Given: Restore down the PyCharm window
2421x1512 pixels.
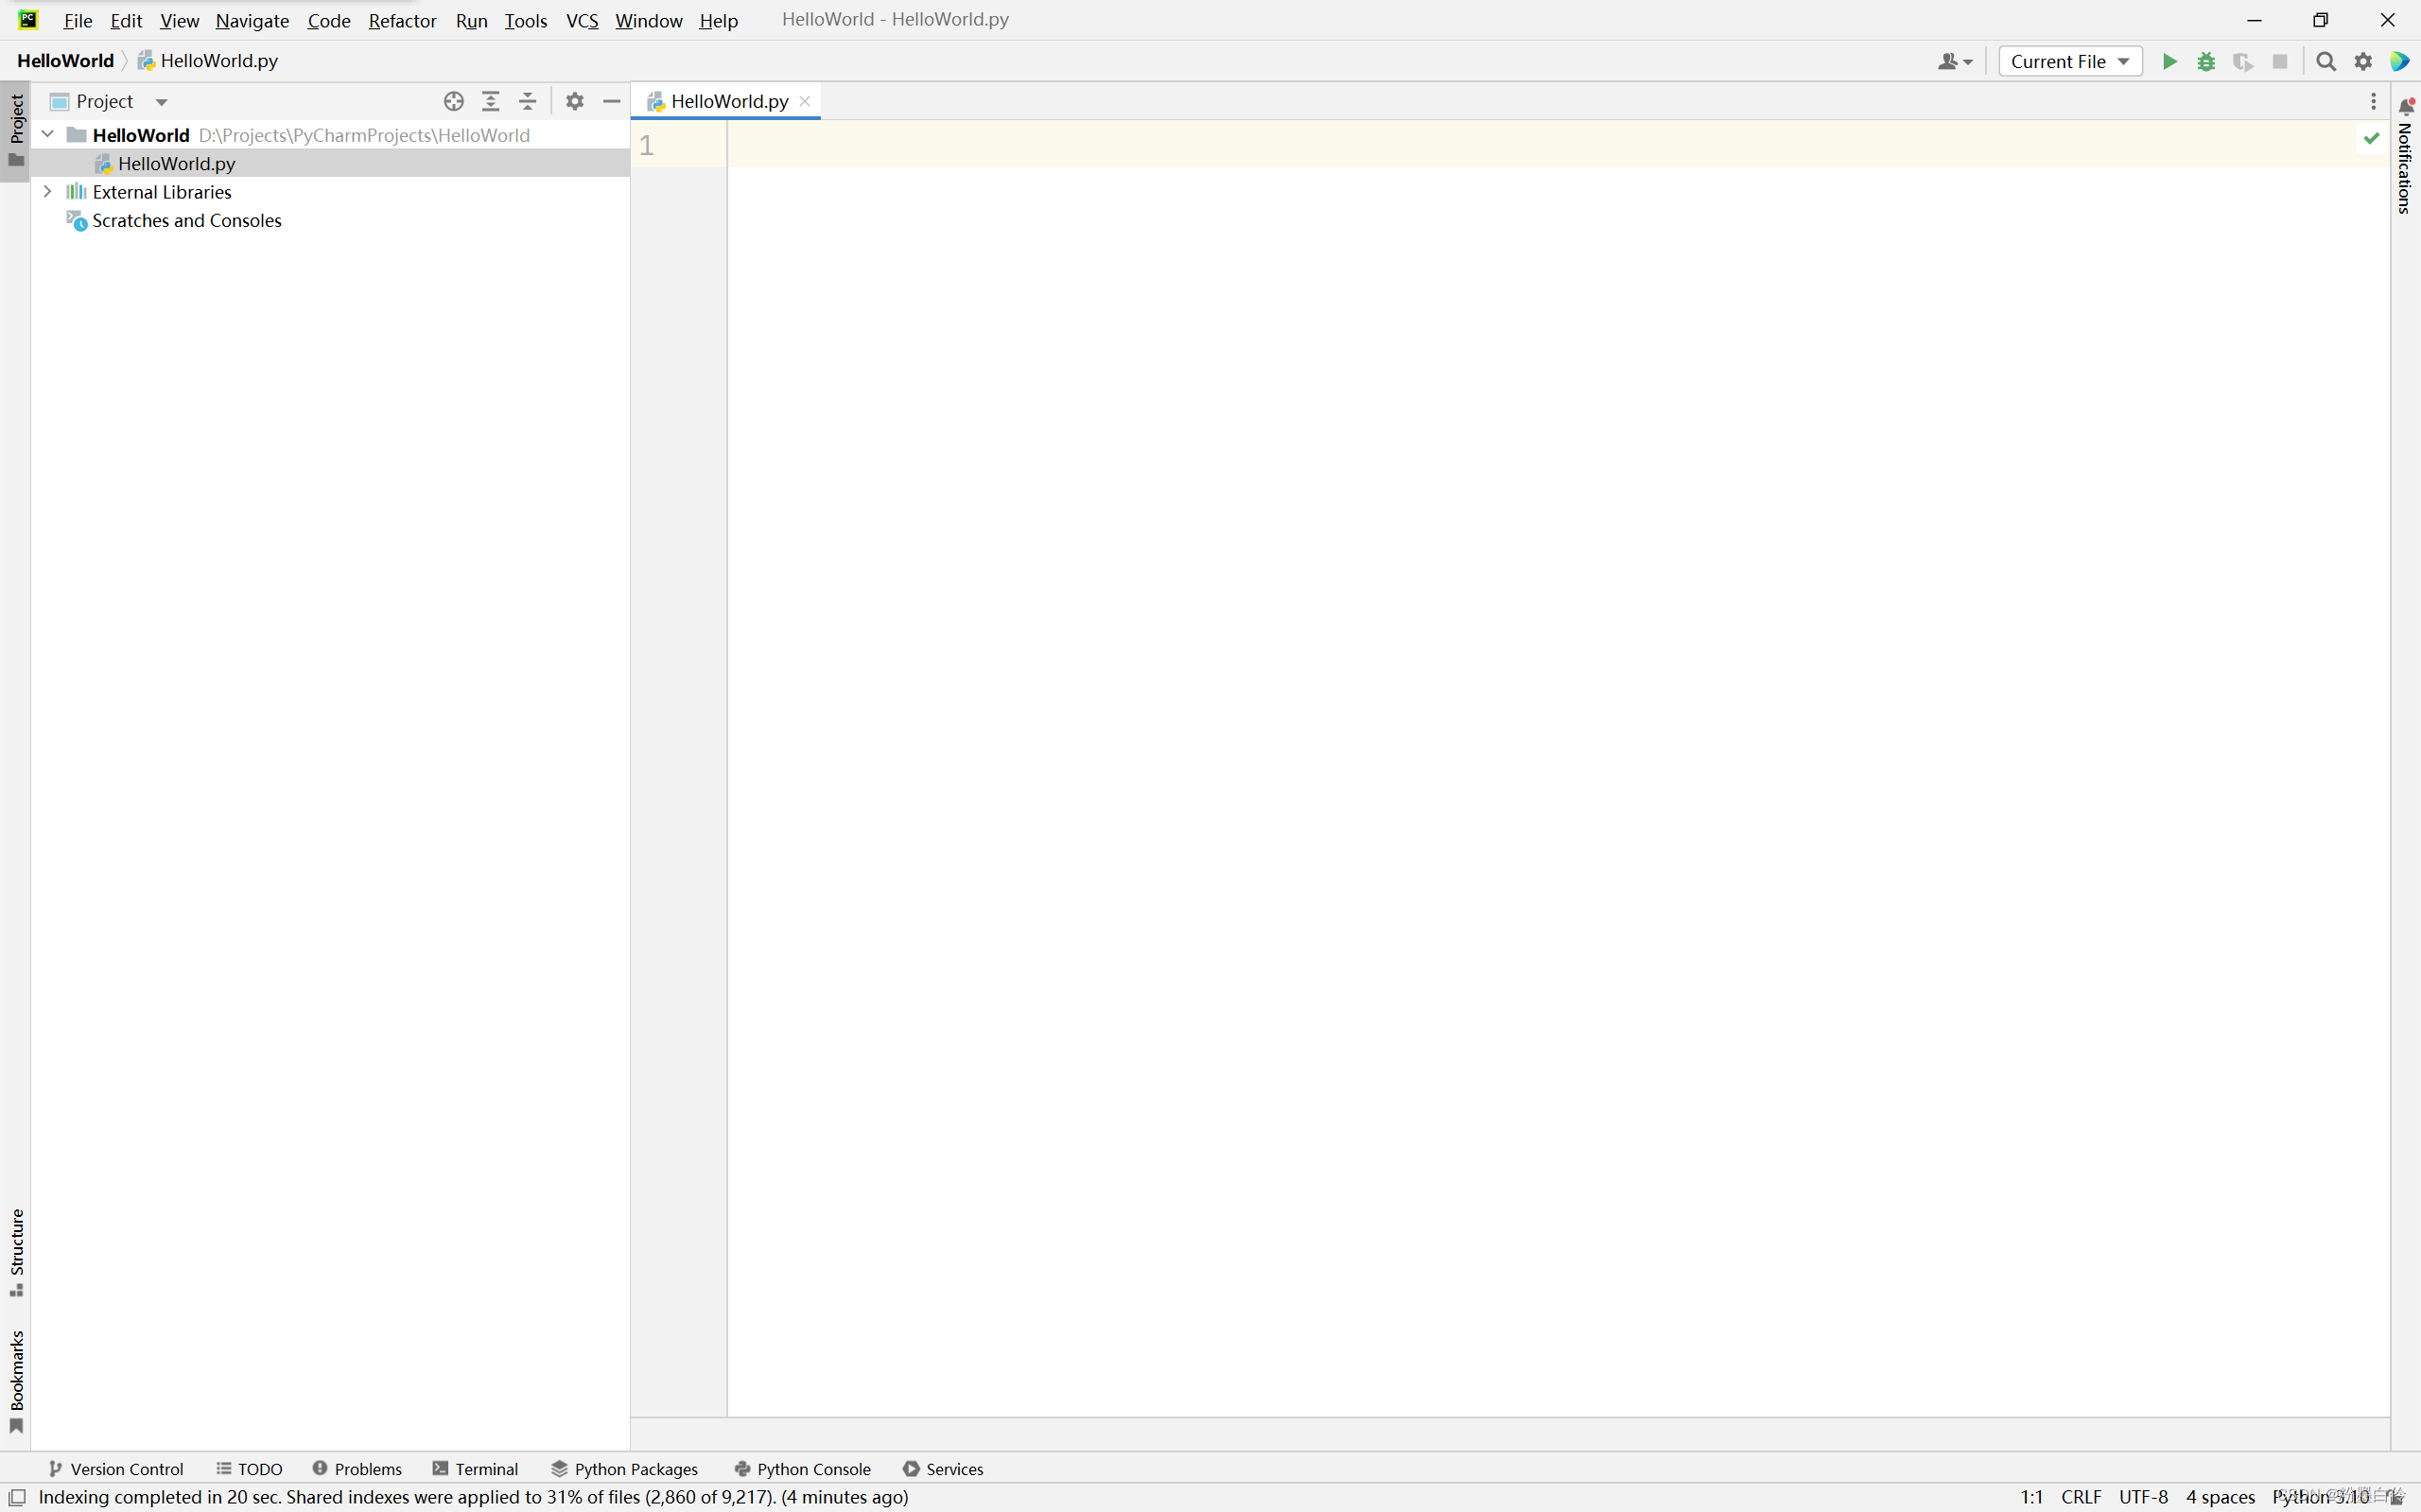Looking at the screenshot, I should coord(2321,20).
